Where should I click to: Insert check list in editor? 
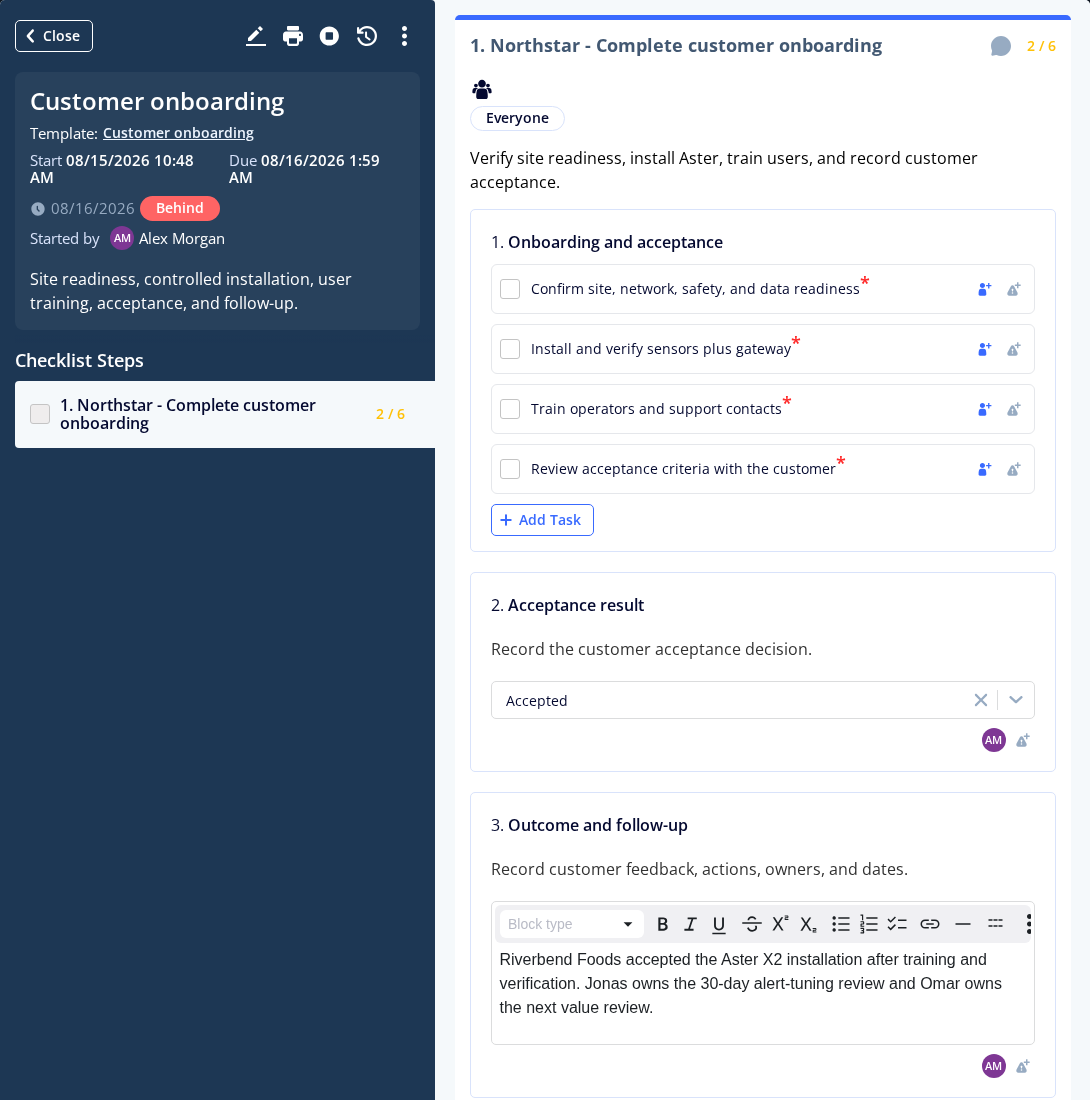coord(897,924)
